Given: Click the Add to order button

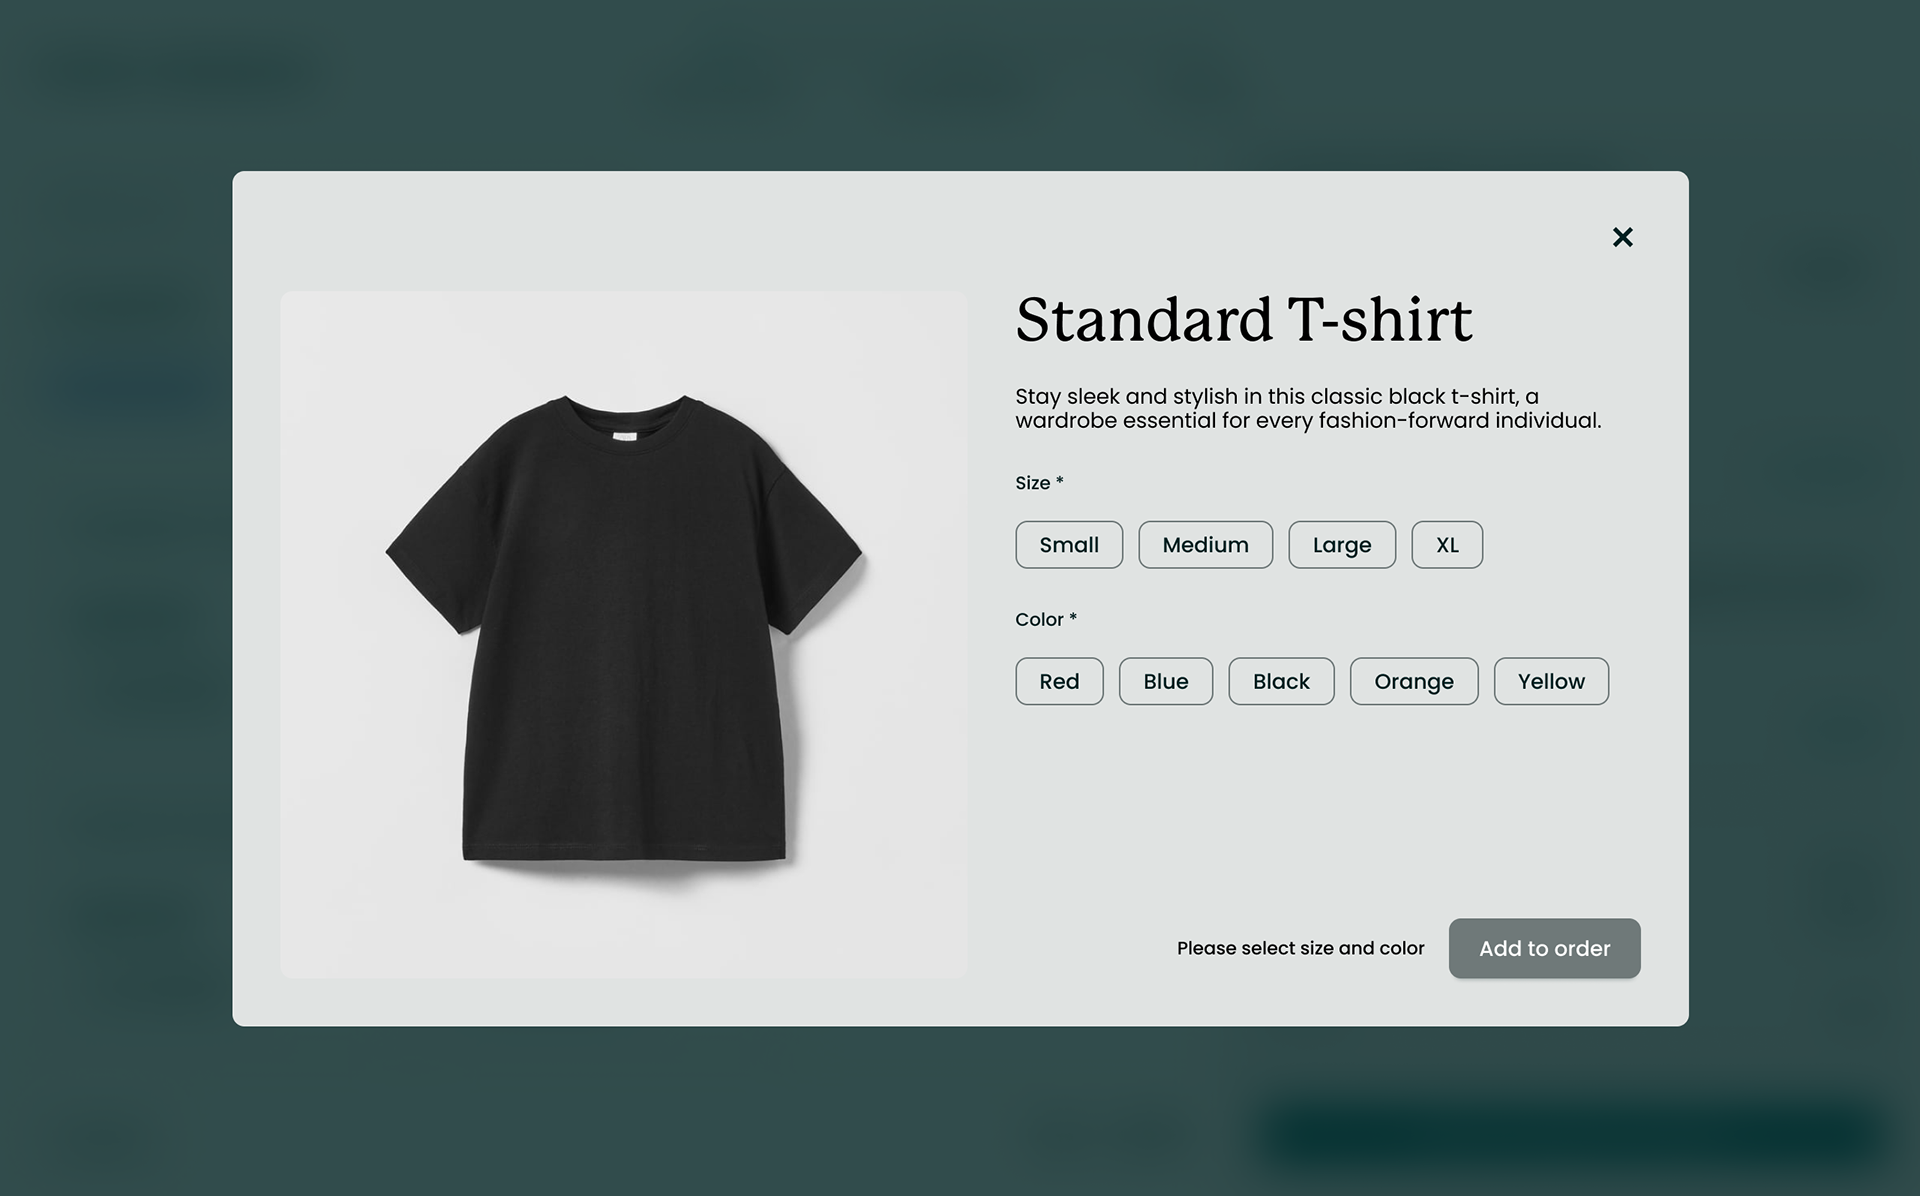Looking at the screenshot, I should click(x=1544, y=948).
